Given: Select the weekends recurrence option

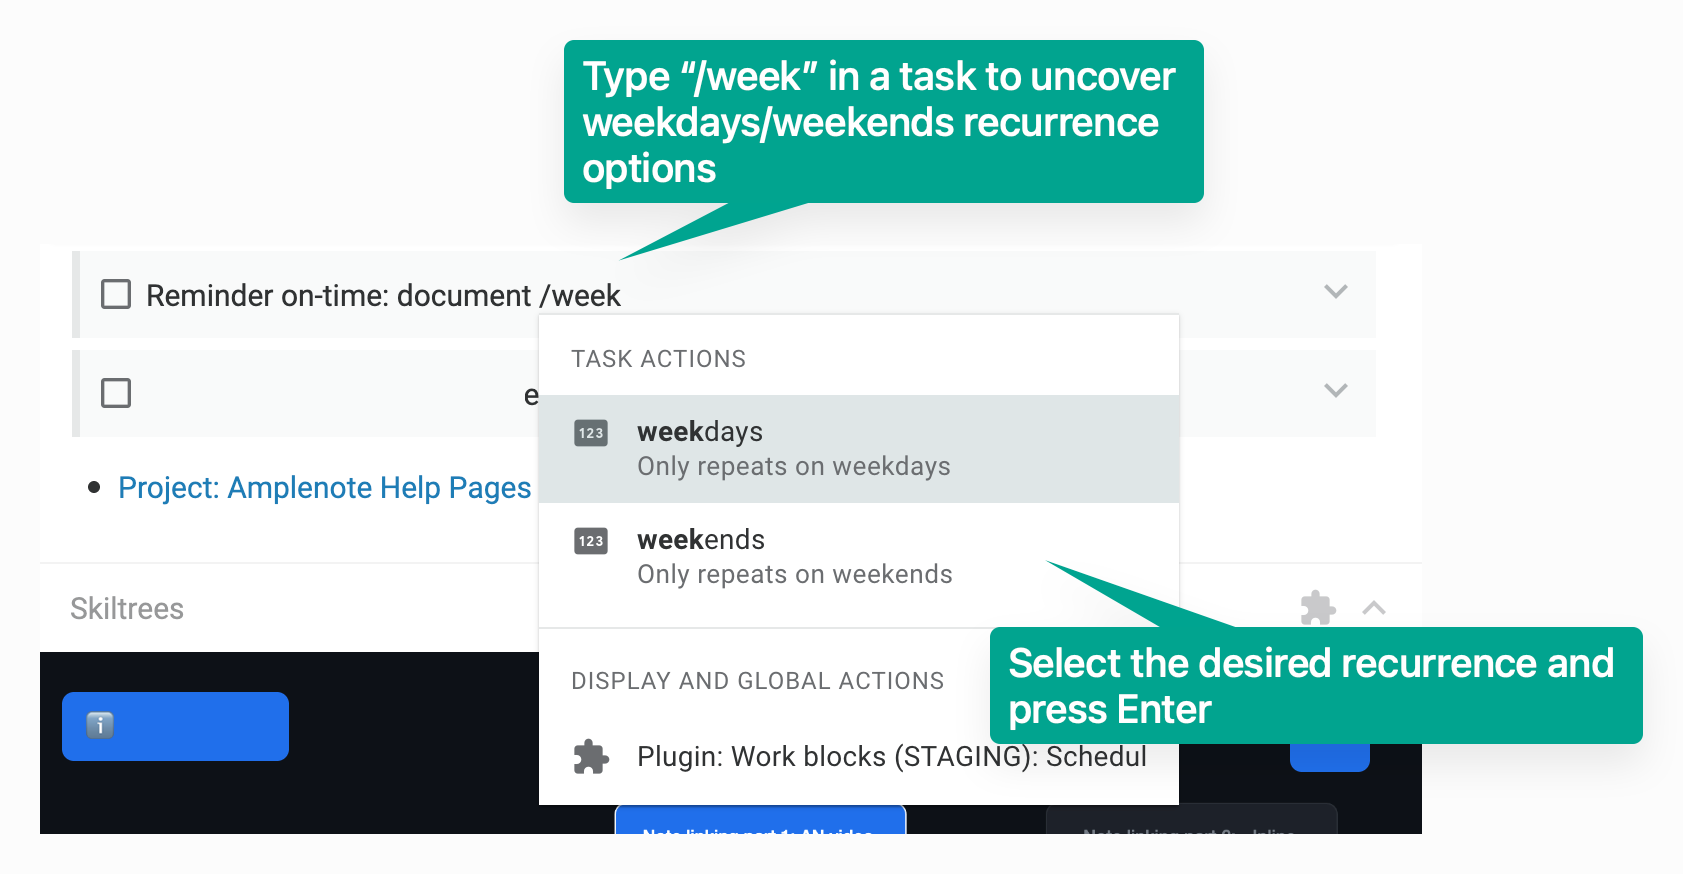Looking at the screenshot, I should (x=859, y=557).
